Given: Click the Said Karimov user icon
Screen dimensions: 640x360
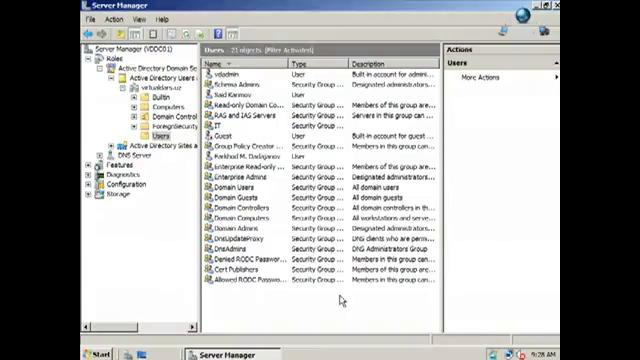Looking at the screenshot, I should (209, 94).
